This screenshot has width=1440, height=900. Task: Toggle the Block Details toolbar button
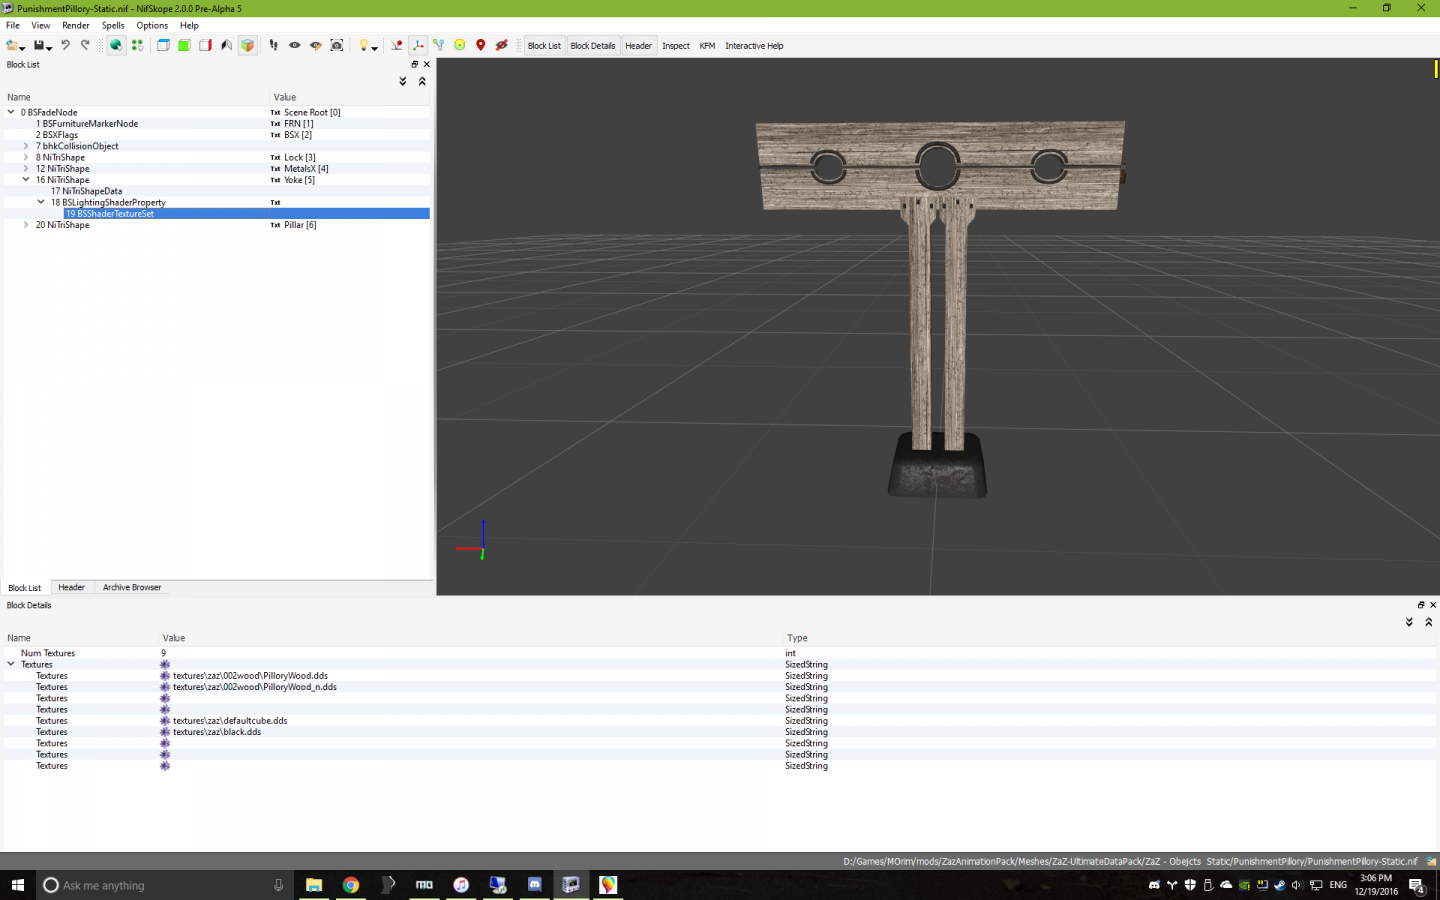point(593,46)
